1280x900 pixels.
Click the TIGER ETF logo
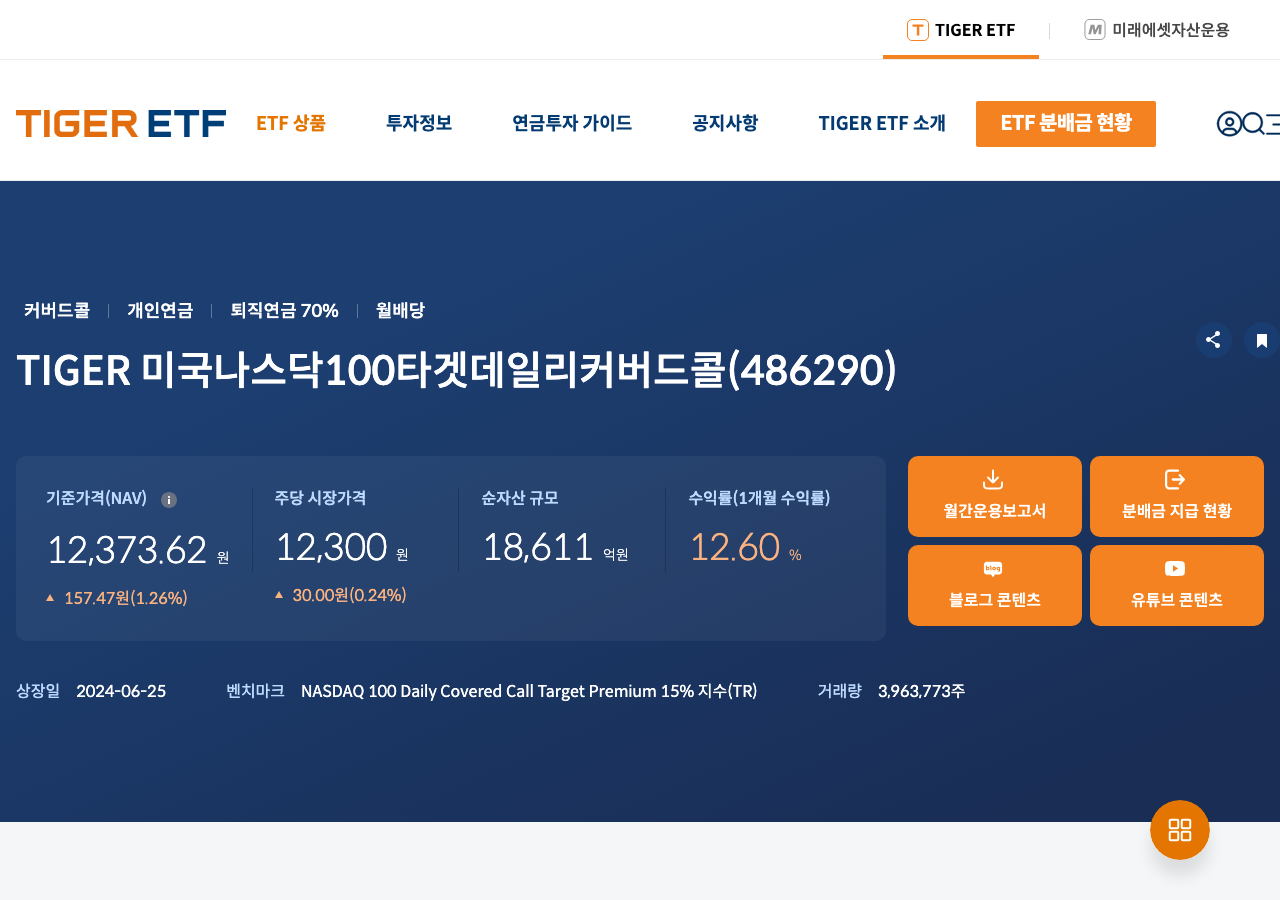pyautogui.click(x=121, y=123)
